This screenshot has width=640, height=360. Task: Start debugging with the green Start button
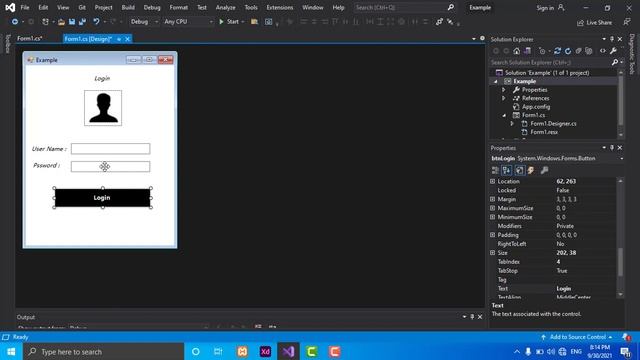pyautogui.click(x=229, y=22)
